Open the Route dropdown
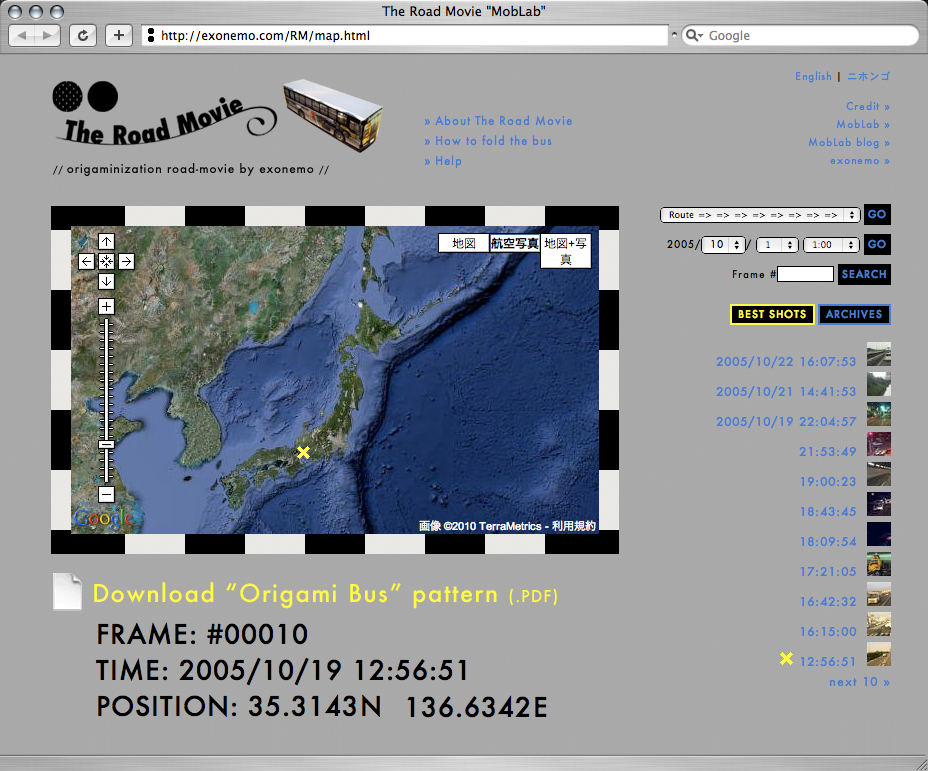This screenshot has width=928, height=771. point(761,215)
